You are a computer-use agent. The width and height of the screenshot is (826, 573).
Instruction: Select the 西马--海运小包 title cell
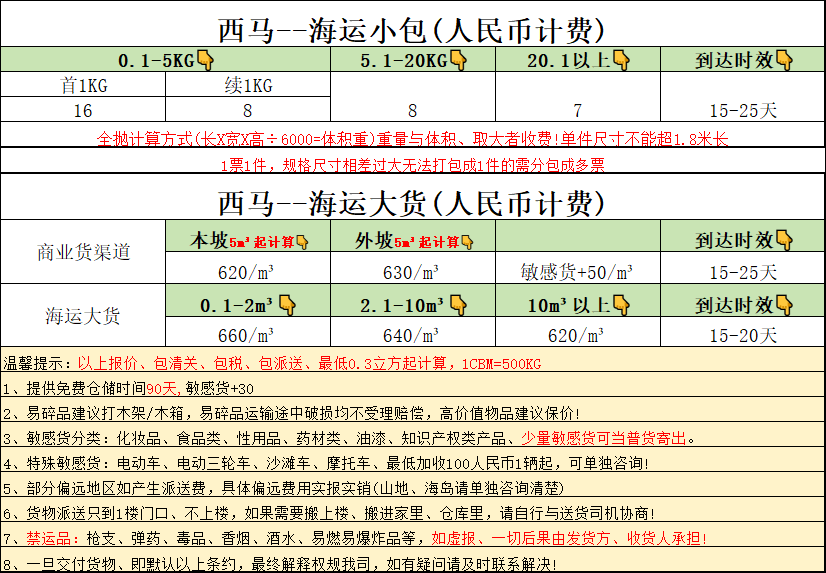pyautogui.click(x=411, y=28)
